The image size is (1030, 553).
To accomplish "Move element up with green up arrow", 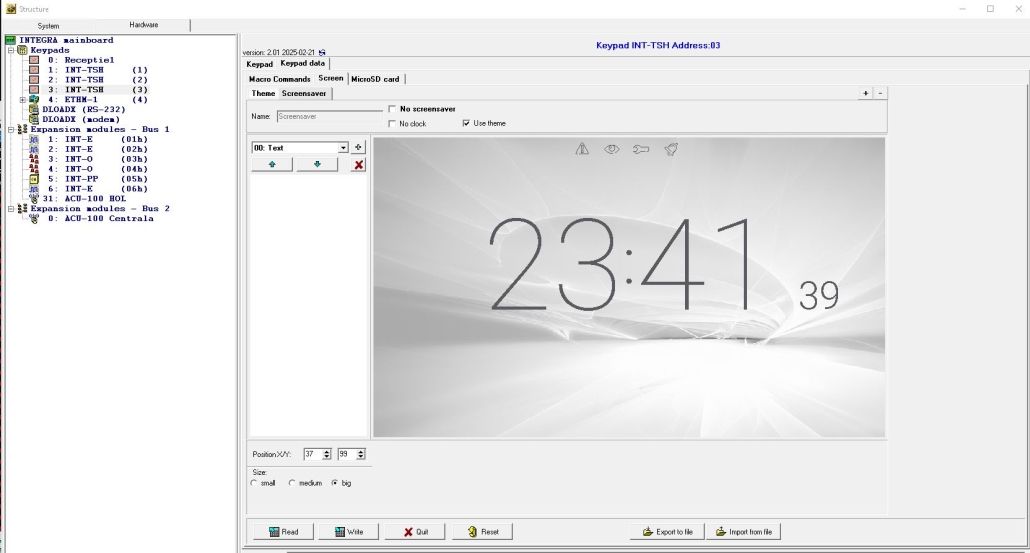I will tap(272, 165).
